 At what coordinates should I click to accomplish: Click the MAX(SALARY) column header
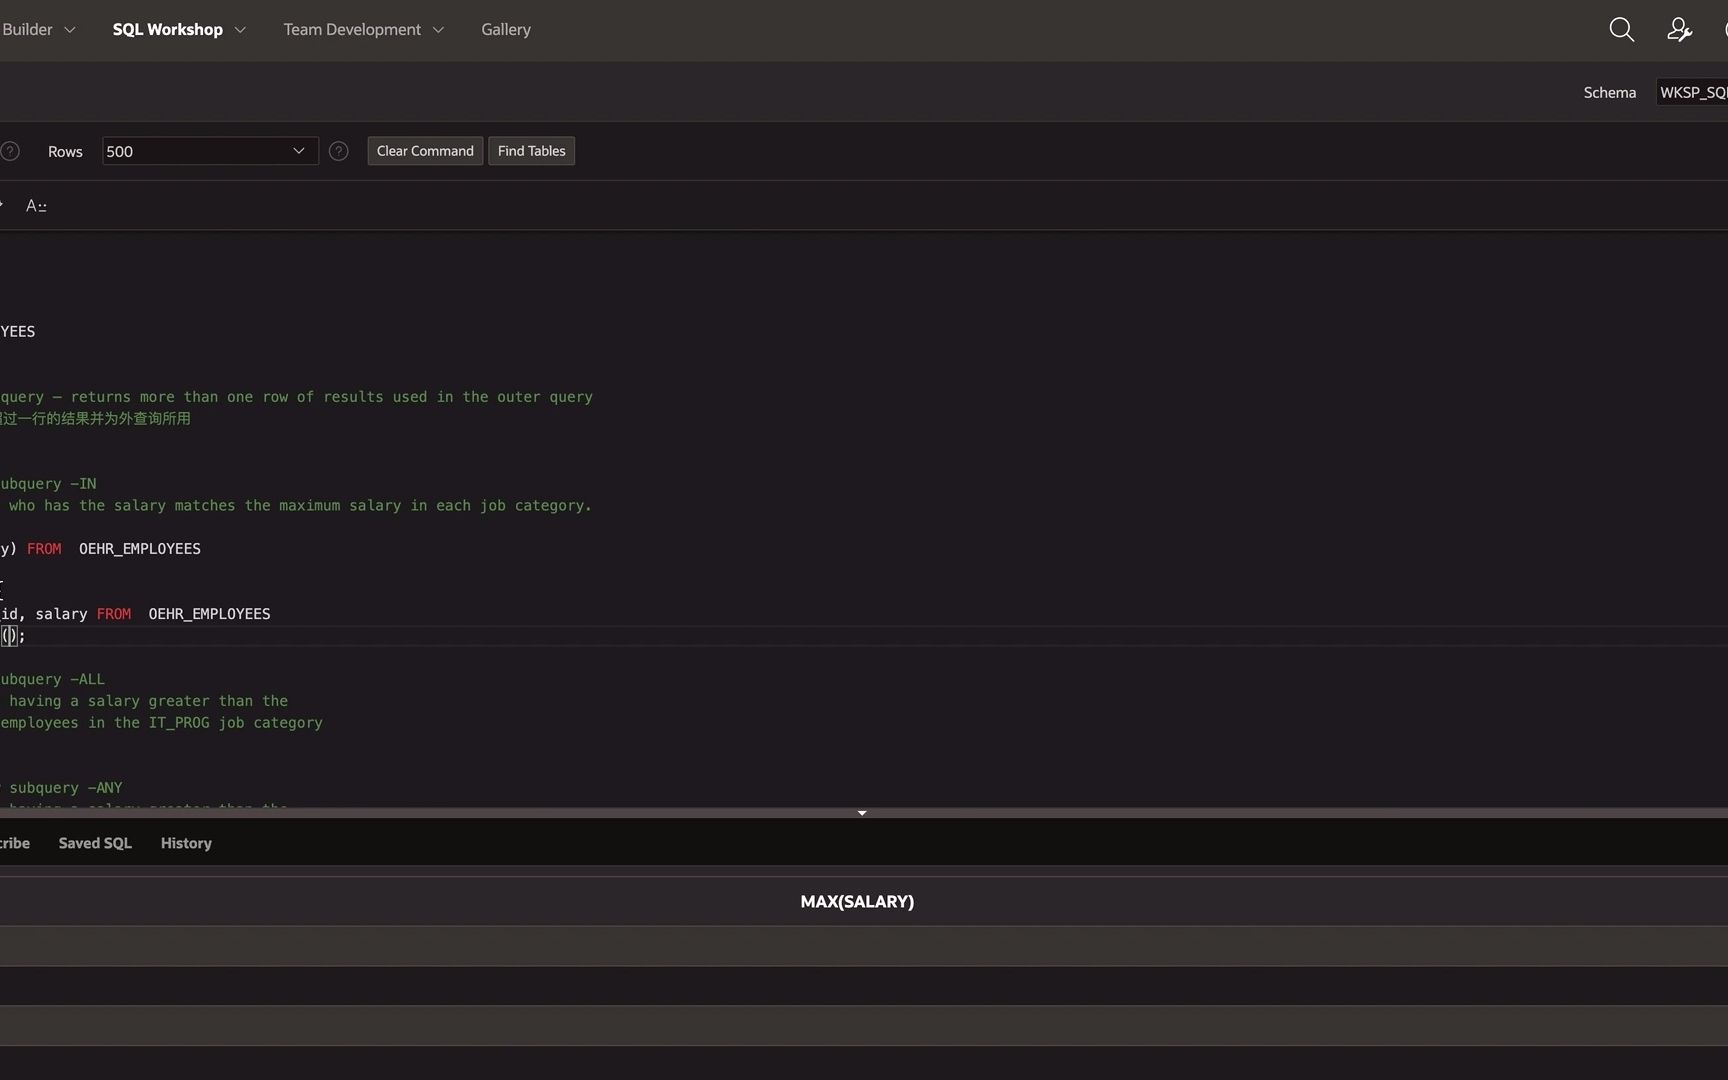(857, 901)
